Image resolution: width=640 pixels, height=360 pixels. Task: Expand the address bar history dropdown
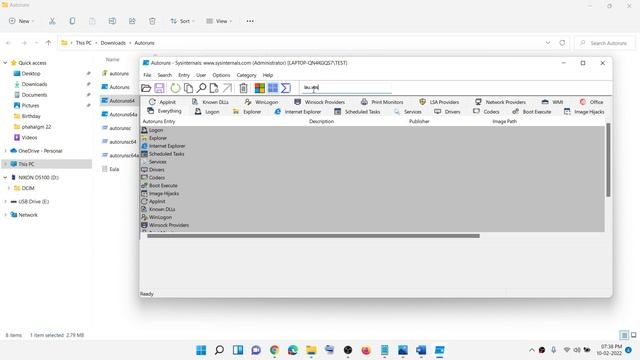(548, 43)
